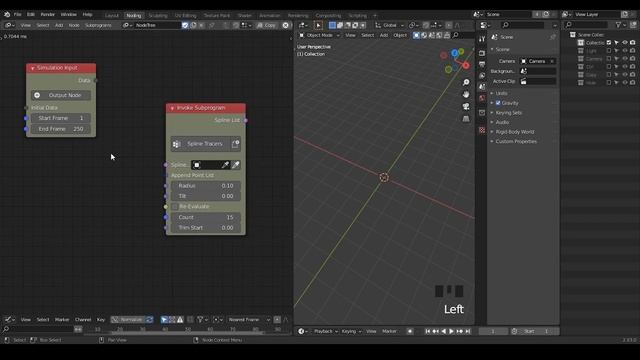Switch to the Compositing workspace tab
Image resolution: width=640 pixels, height=360 pixels.
(x=328, y=16)
